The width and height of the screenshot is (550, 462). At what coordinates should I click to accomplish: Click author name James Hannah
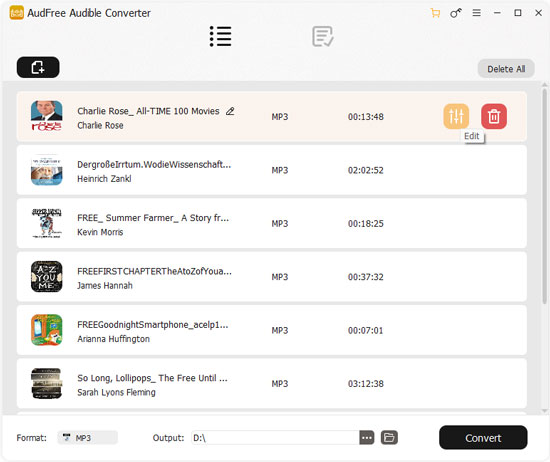coord(105,286)
